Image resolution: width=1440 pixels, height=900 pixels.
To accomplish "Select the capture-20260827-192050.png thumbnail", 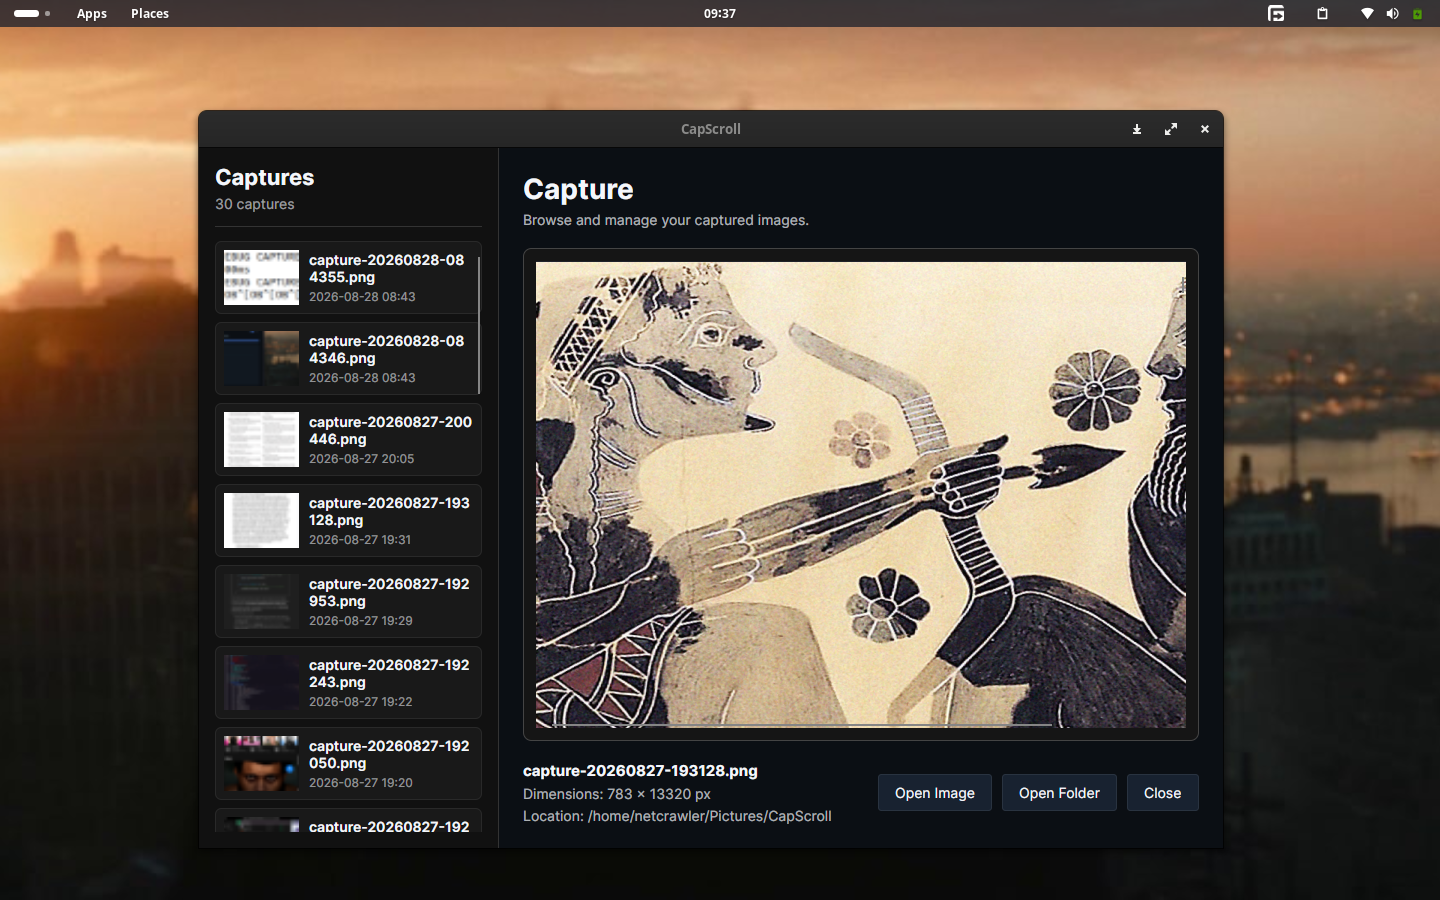I will tap(261, 763).
